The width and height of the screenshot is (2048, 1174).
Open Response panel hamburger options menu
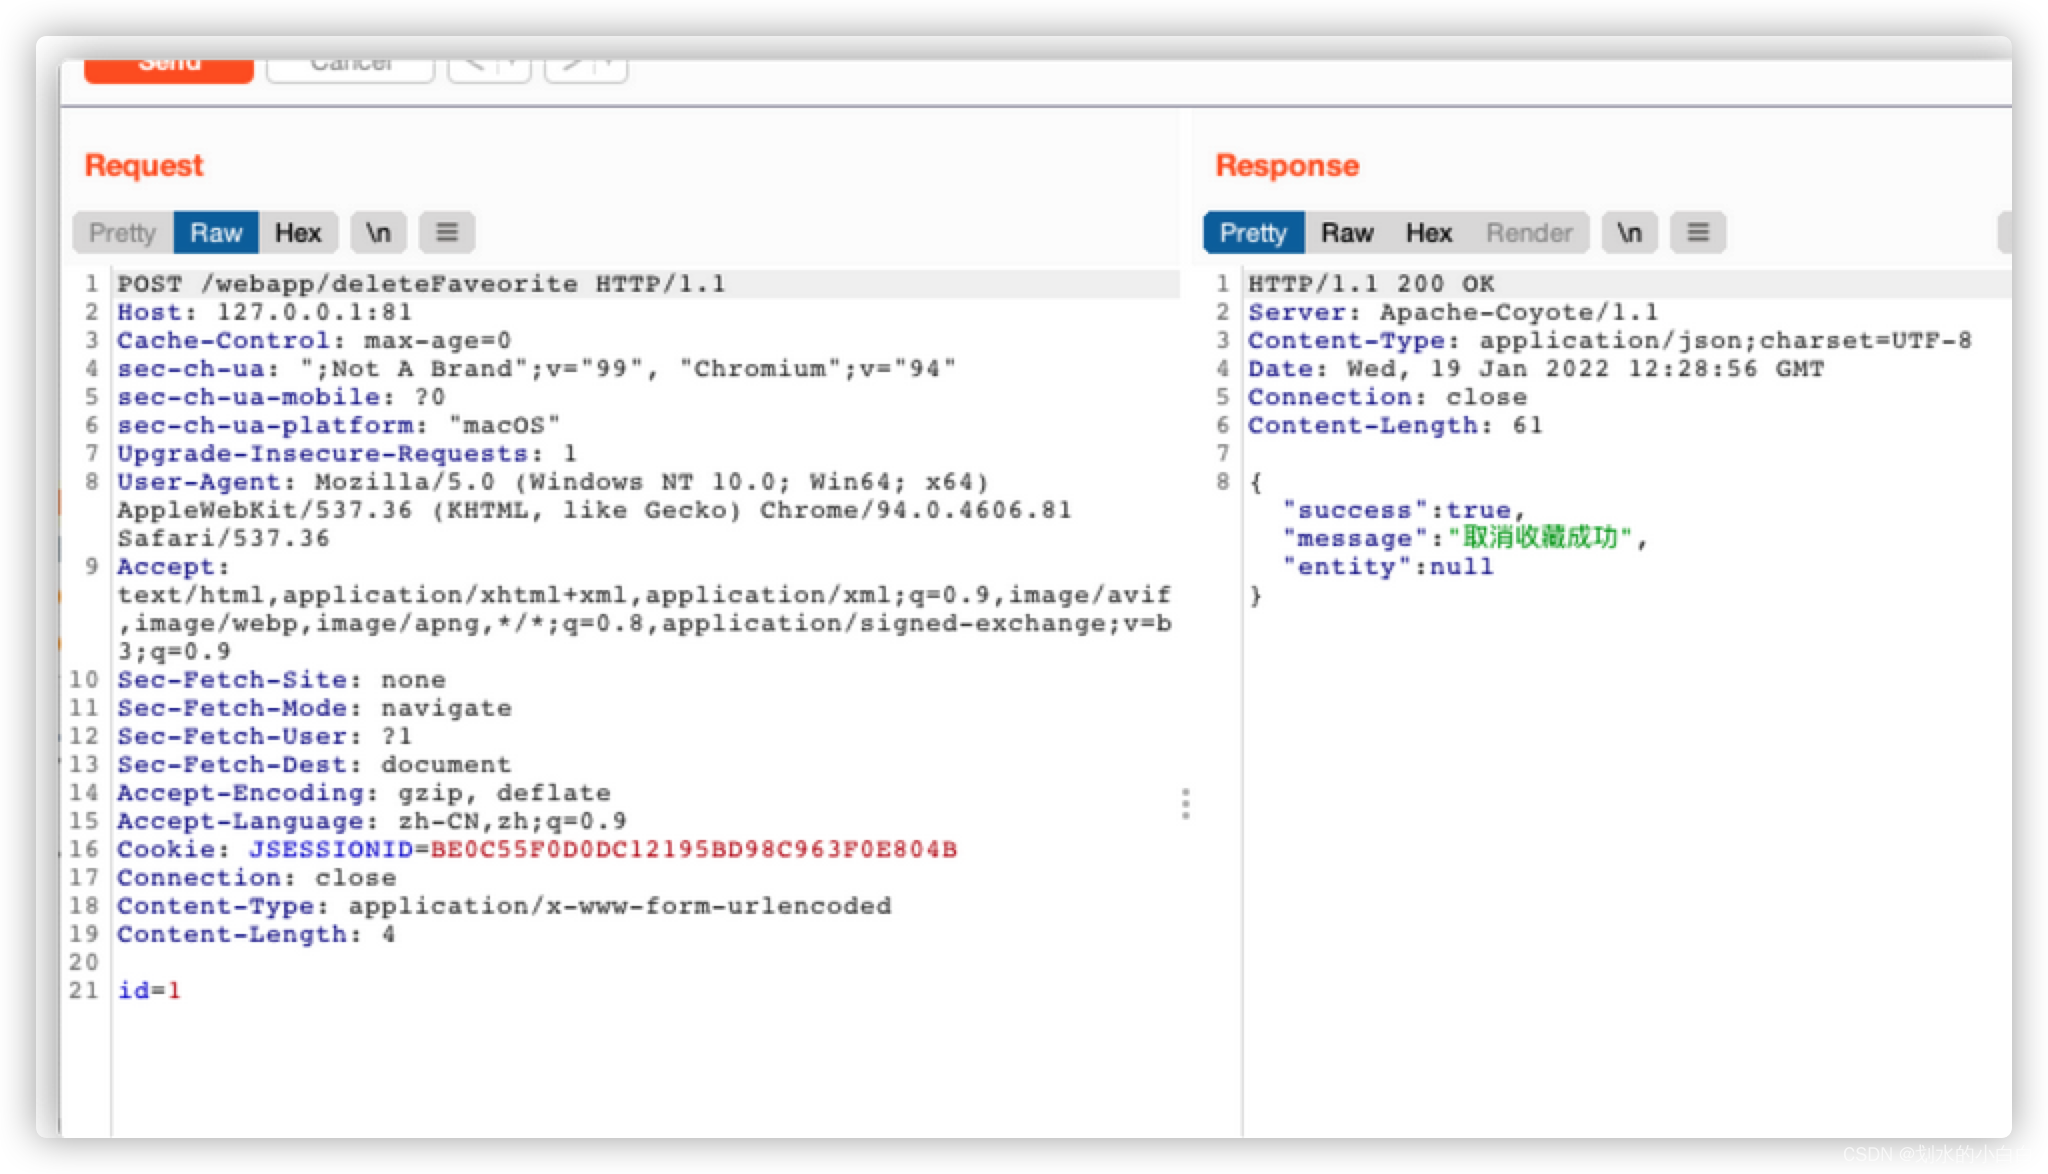(1698, 233)
